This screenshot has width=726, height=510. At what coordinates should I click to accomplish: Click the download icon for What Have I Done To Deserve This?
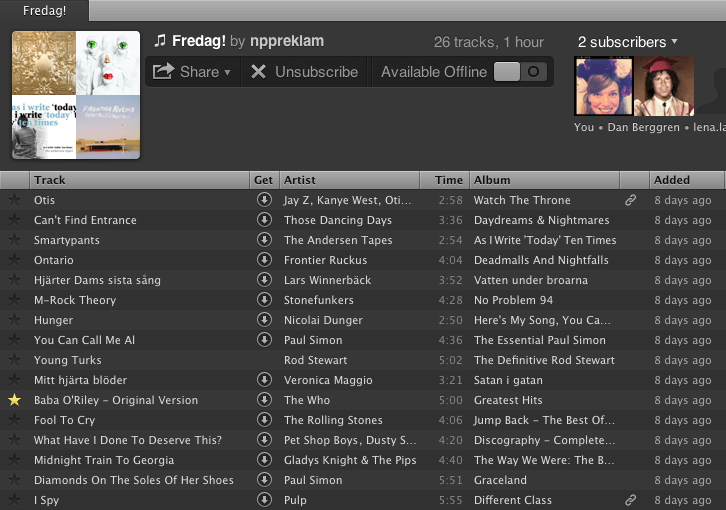(264, 440)
